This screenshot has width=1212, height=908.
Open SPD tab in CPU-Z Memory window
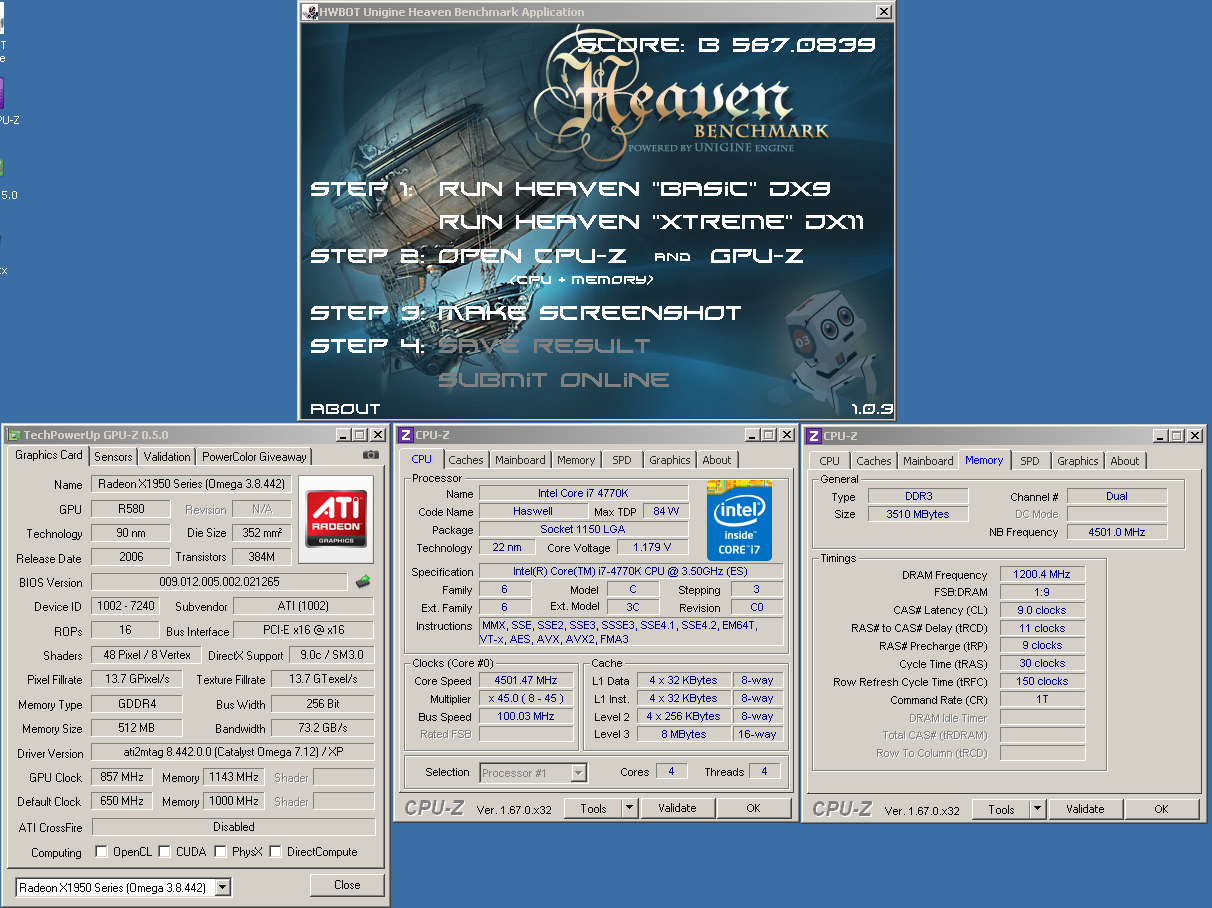point(1030,461)
